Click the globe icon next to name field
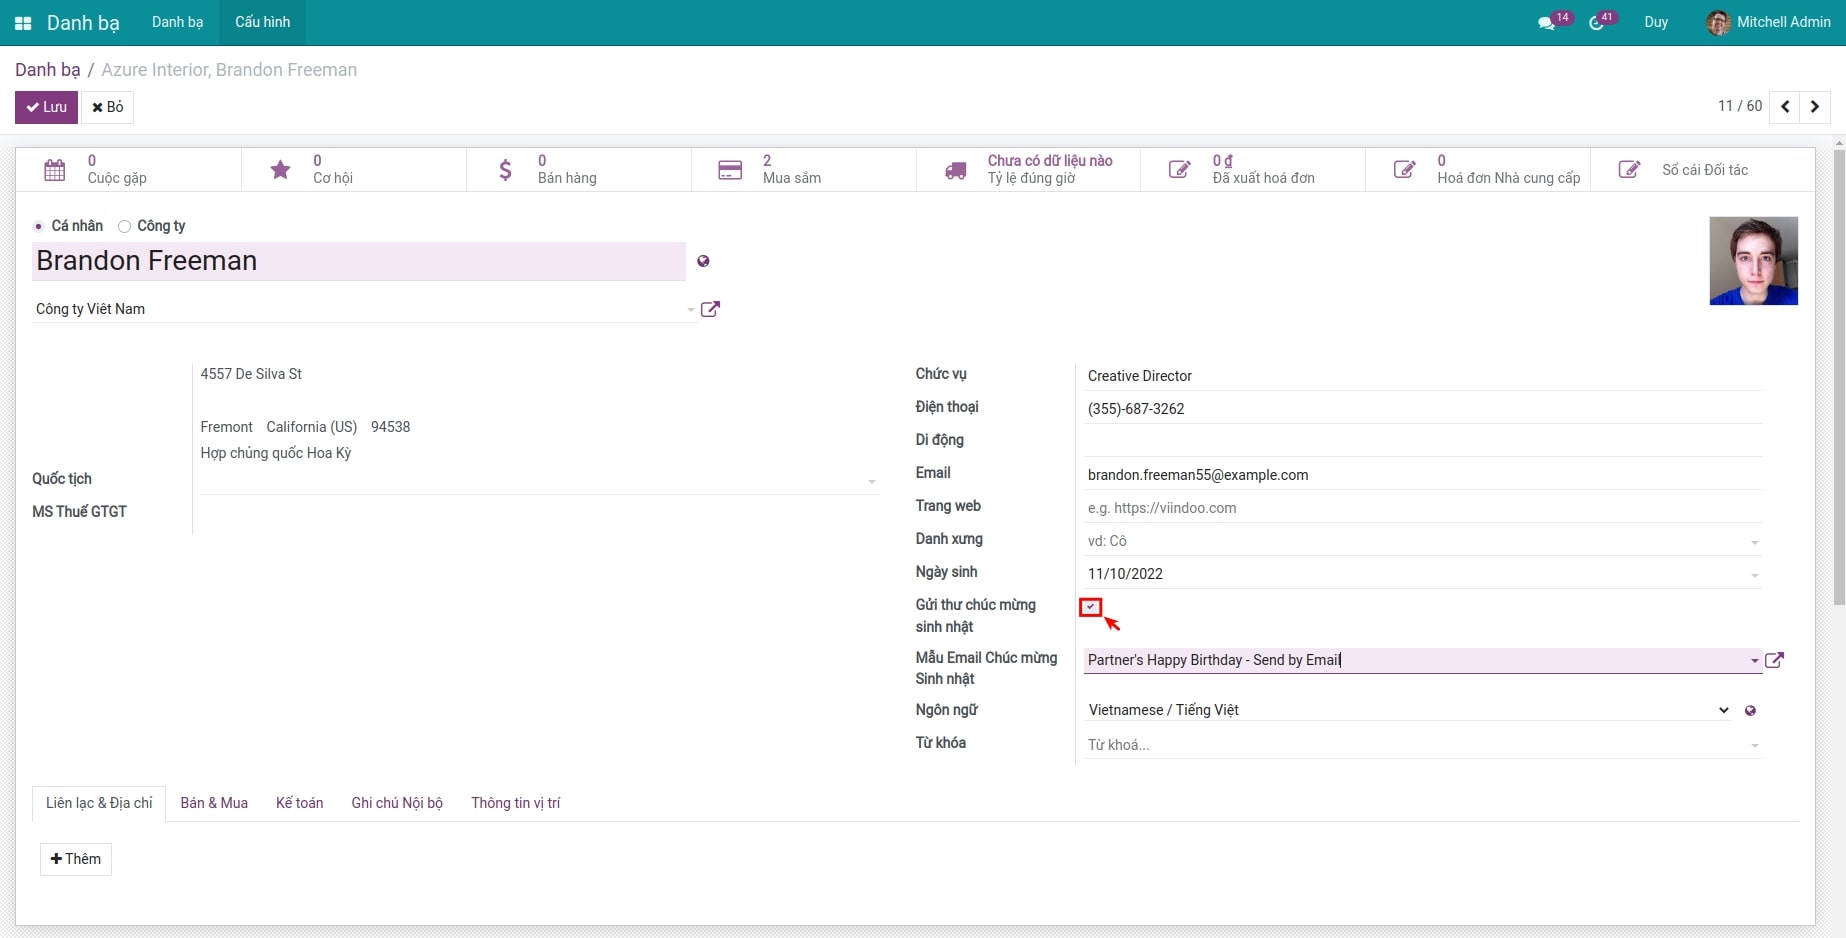The image size is (1846, 938). pos(703,261)
